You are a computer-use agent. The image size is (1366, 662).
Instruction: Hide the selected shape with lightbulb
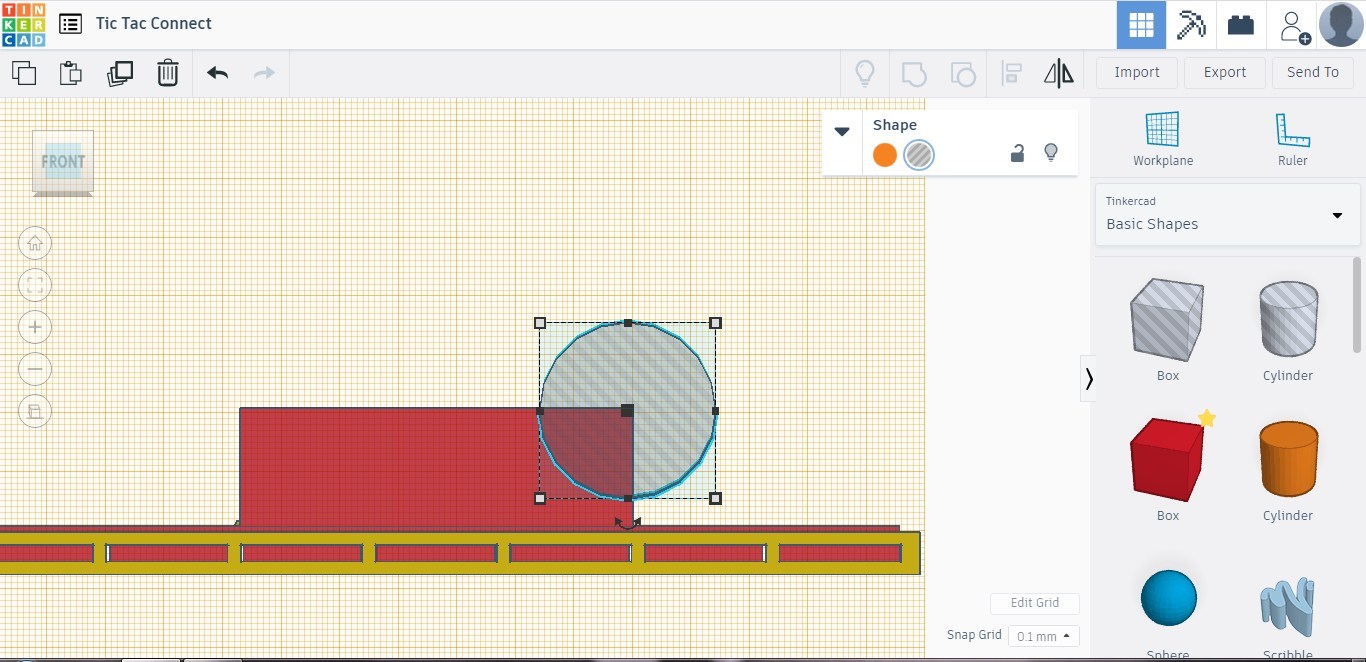[x=1051, y=153]
